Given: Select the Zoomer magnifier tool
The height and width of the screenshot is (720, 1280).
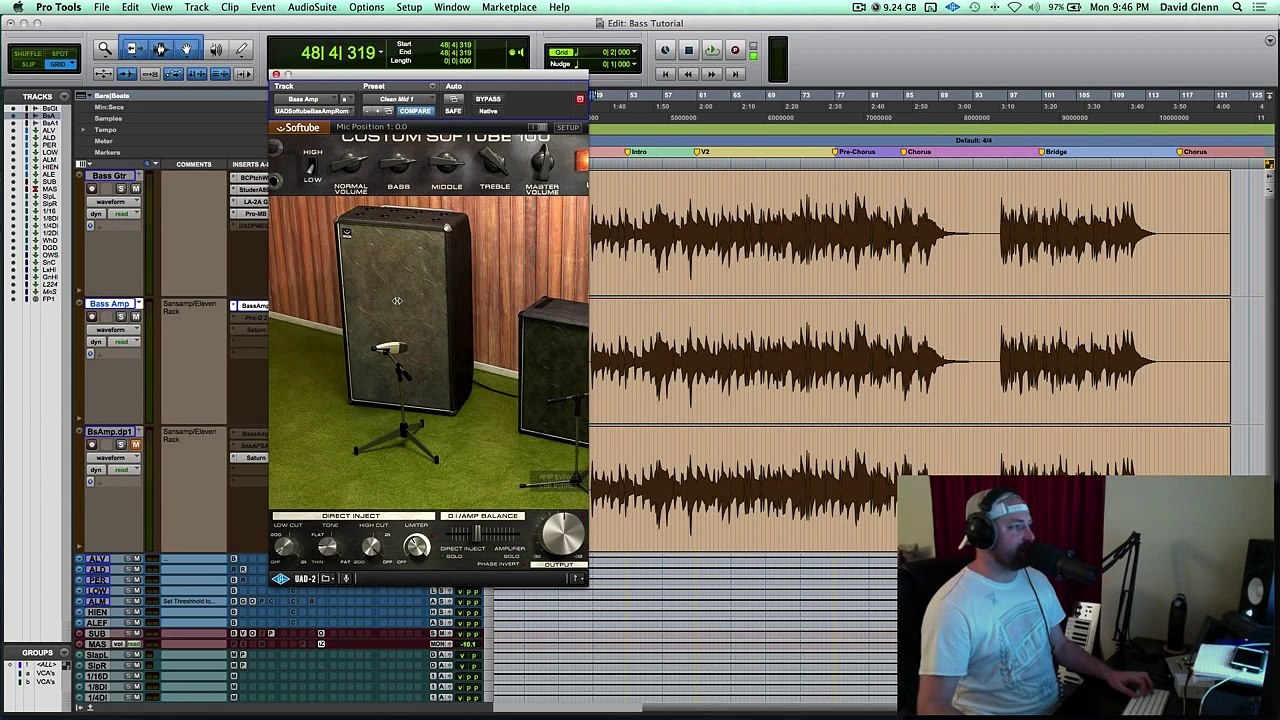Looking at the screenshot, I should click(x=104, y=49).
